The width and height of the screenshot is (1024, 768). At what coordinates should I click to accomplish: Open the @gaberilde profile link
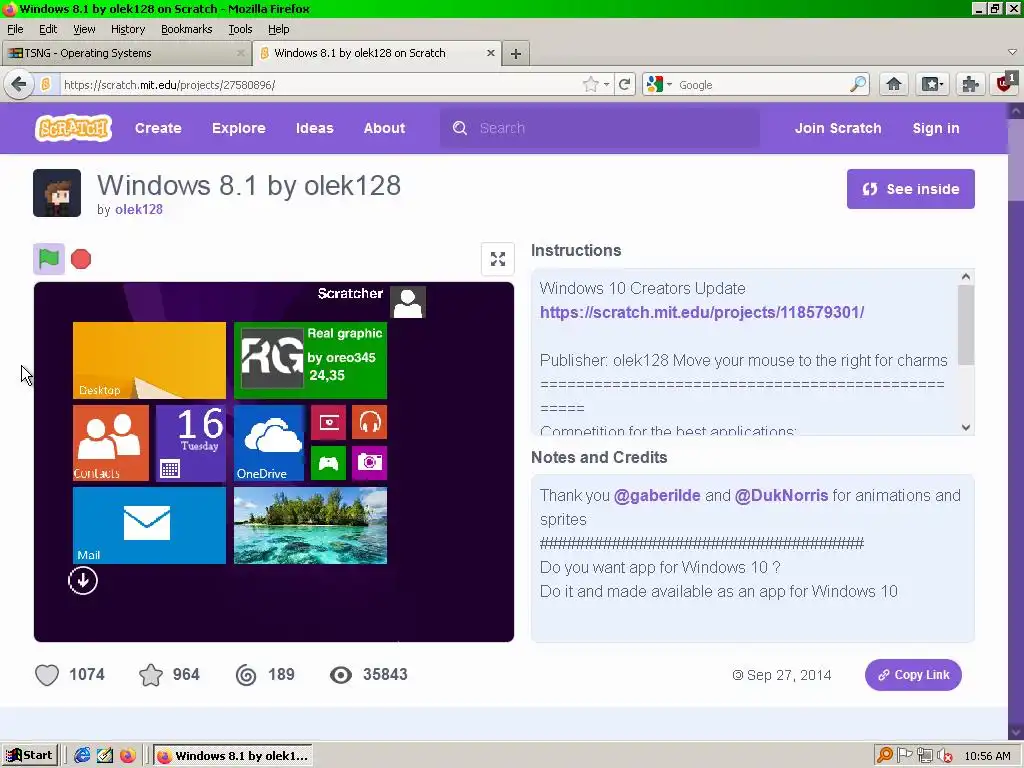(657, 496)
